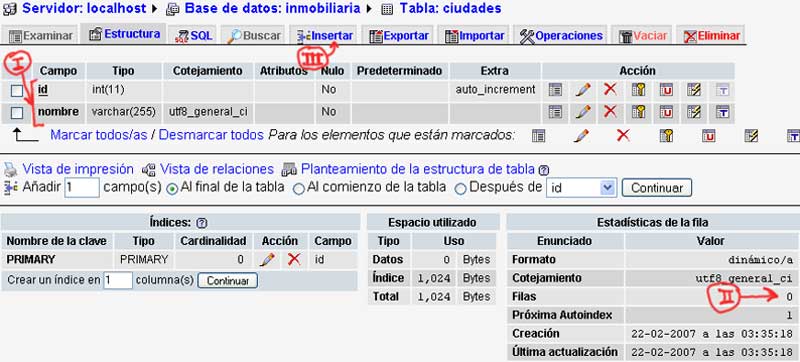This screenshot has height=362, width=800.
Task: Go to Base de datos: inmobiliaria breadcrumb
Action: click(272, 8)
